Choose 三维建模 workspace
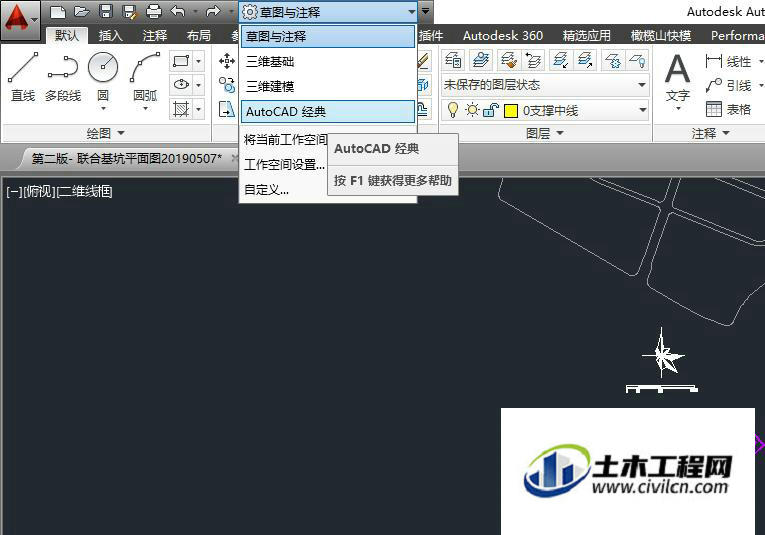The image size is (765, 535). tap(328, 86)
